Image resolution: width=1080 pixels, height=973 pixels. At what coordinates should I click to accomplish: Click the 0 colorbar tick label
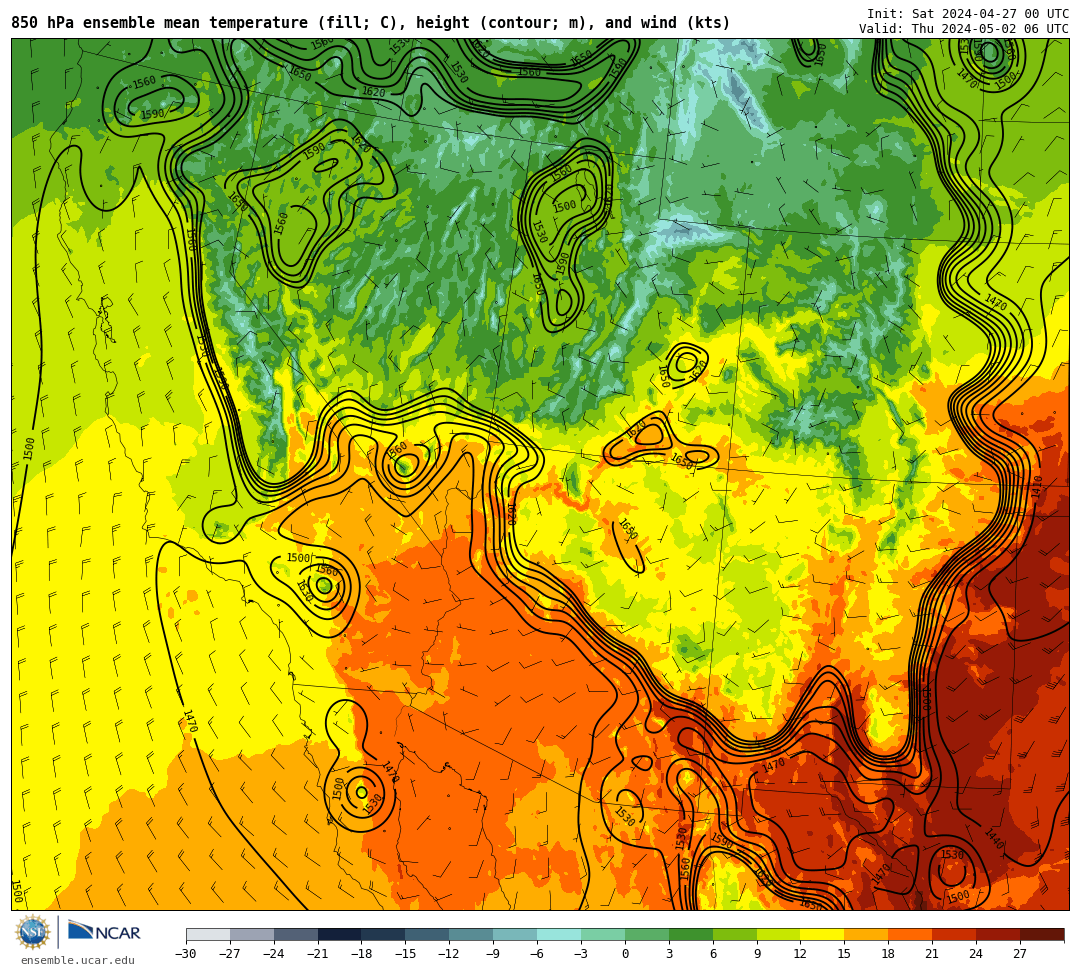click(x=625, y=954)
